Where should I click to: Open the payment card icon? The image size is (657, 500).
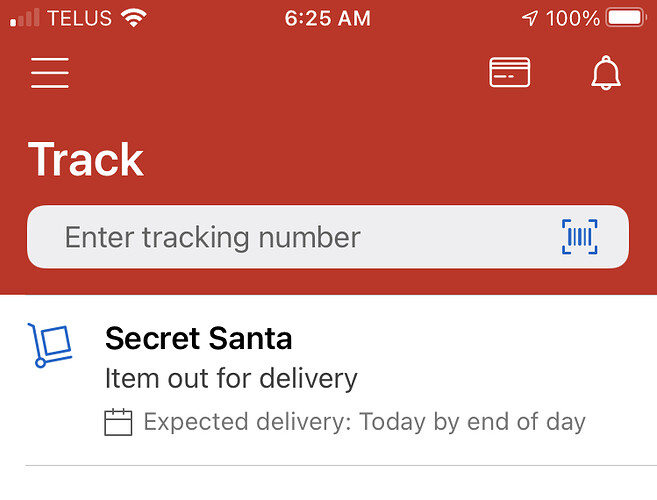pyautogui.click(x=510, y=72)
